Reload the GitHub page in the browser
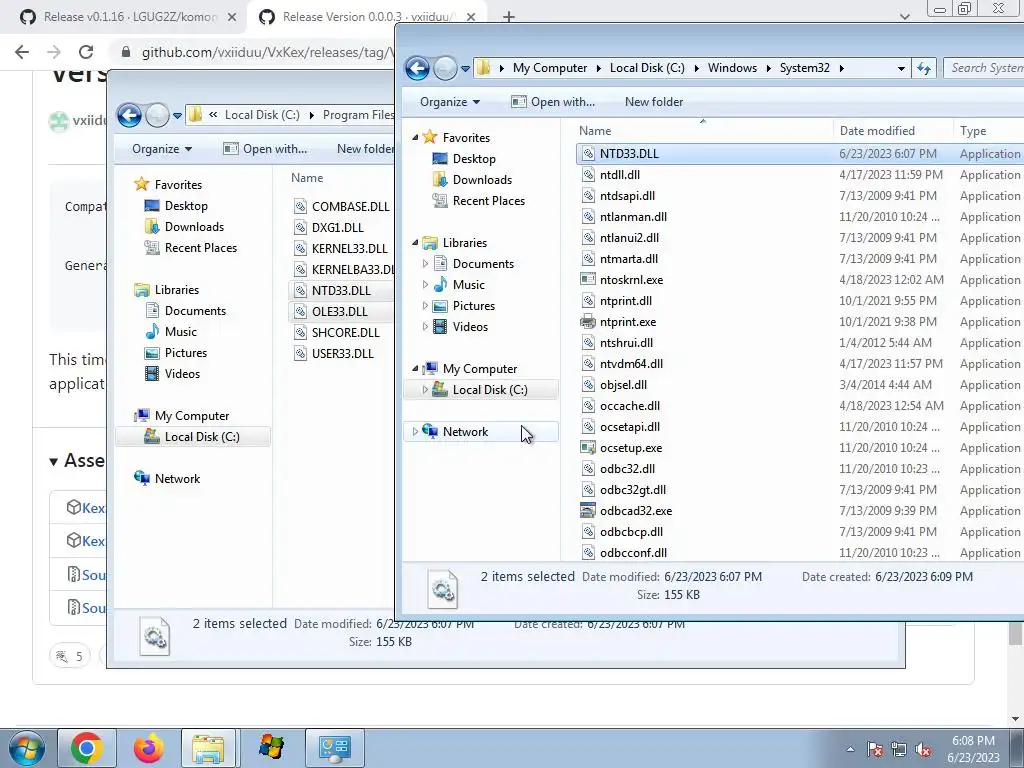Screen dimensions: 1024x768 pos(86,52)
